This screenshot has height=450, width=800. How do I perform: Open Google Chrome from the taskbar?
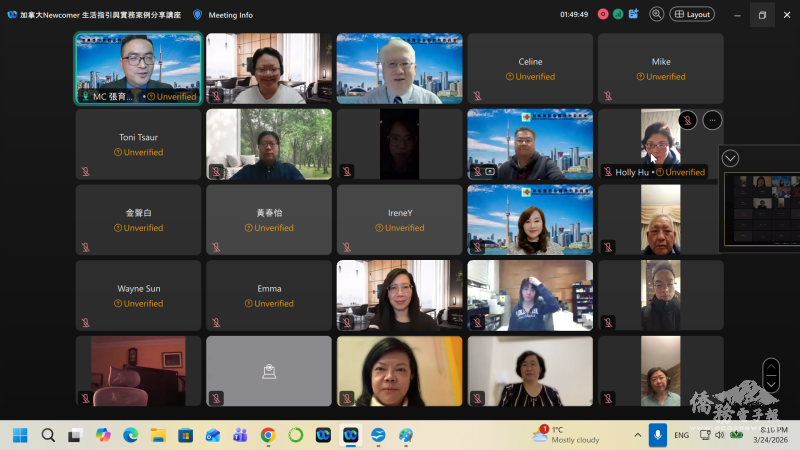(x=268, y=436)
